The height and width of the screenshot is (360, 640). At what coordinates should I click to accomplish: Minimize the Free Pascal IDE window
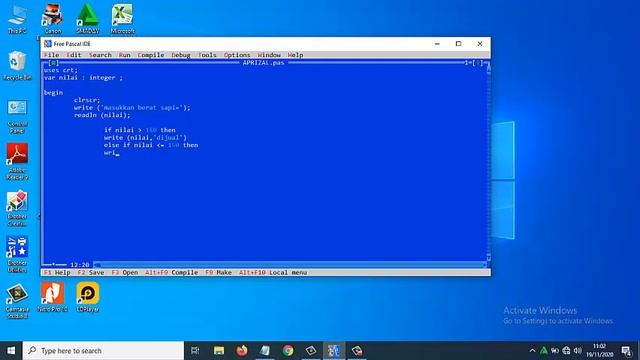point(437,44)
